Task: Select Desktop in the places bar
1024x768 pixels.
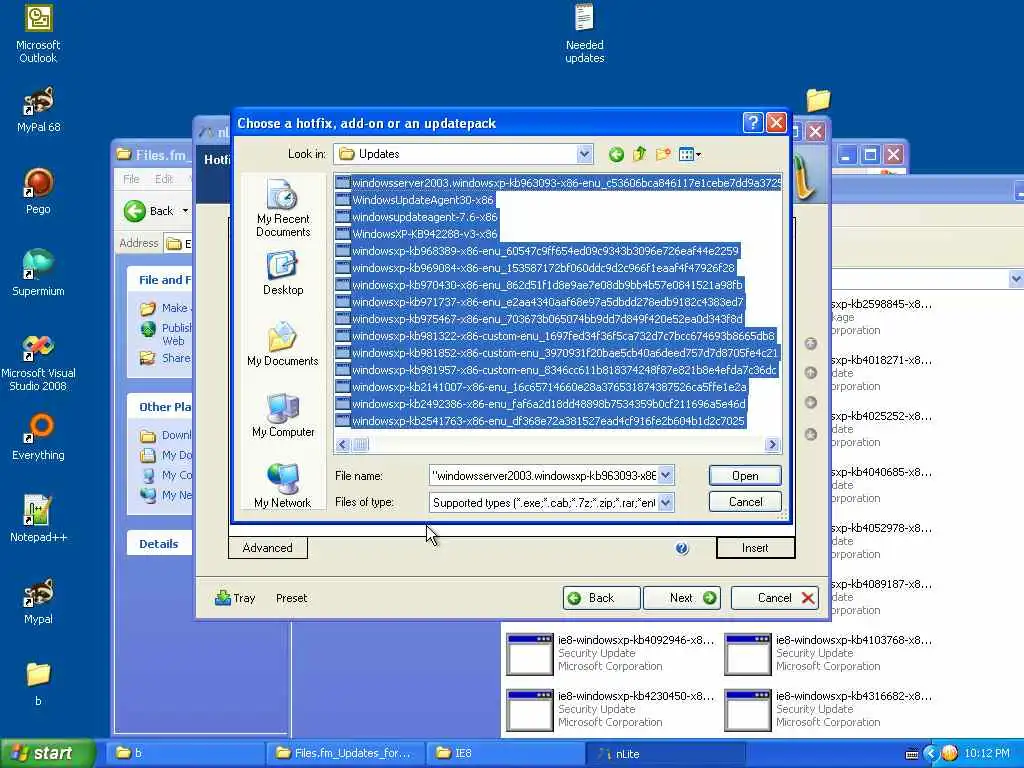Action: pos(283,273)
